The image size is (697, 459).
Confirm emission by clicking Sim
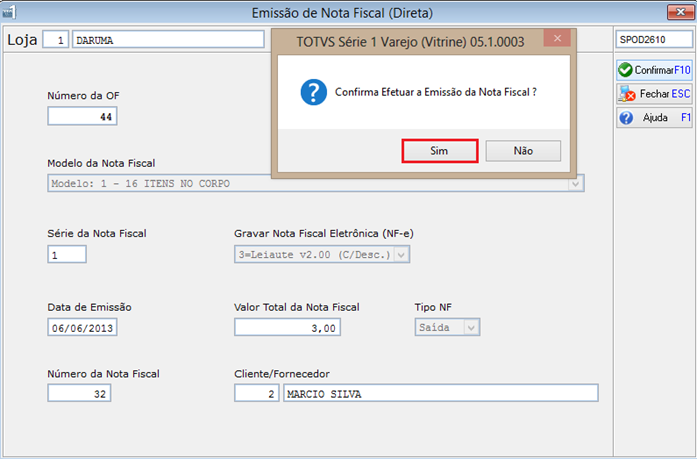click(440, 151)
